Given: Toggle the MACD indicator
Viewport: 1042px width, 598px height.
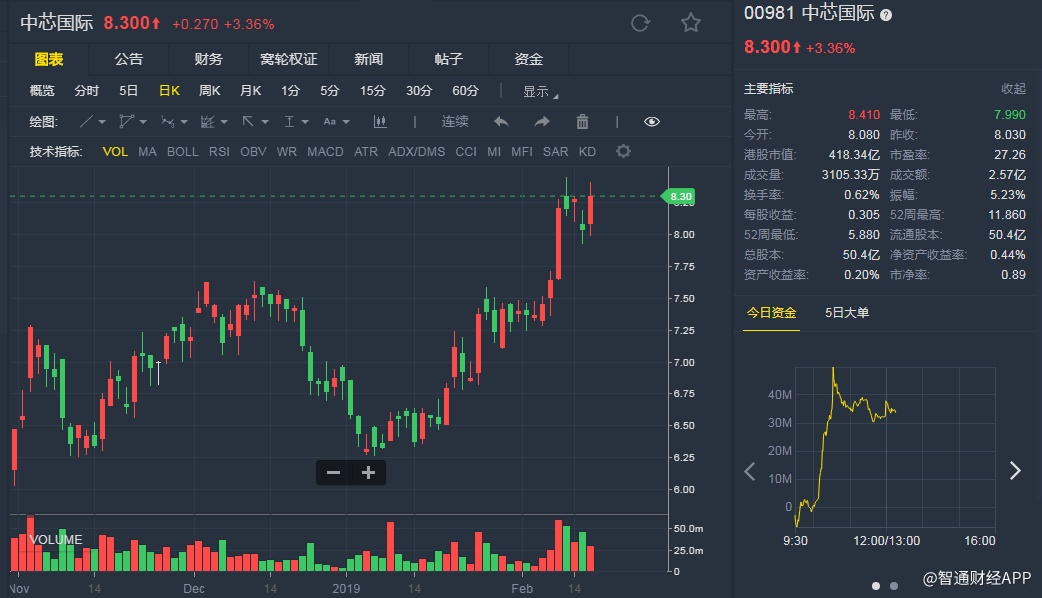Looking at the screenshot, I should pyautogui.click(x=325, y=151).
